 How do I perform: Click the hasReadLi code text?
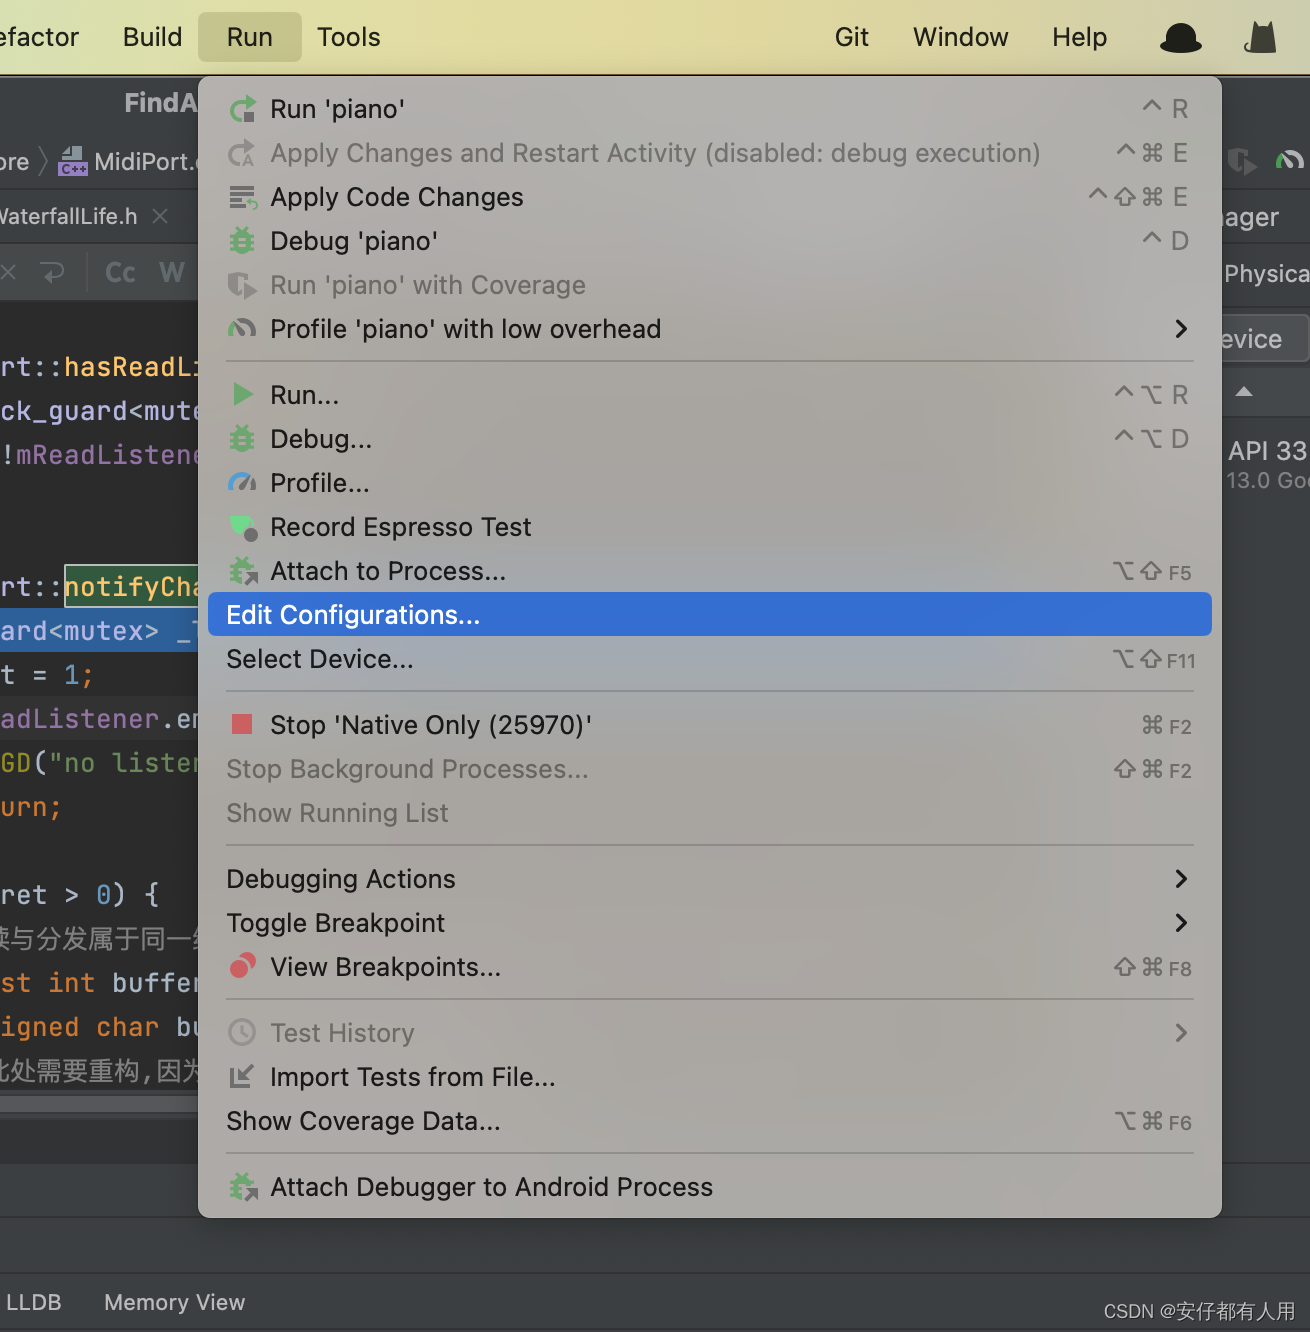click(131, 367)
